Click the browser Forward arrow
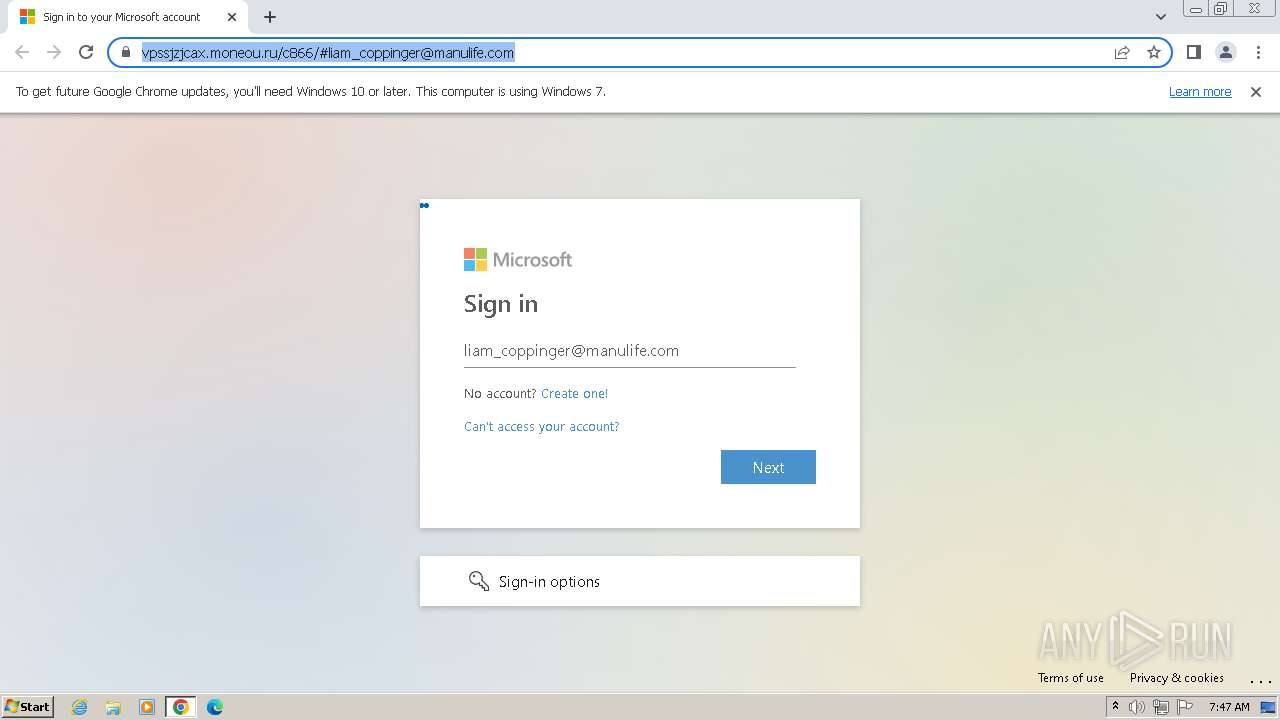Screen dimensions: 1280x720 click(54, 52)
